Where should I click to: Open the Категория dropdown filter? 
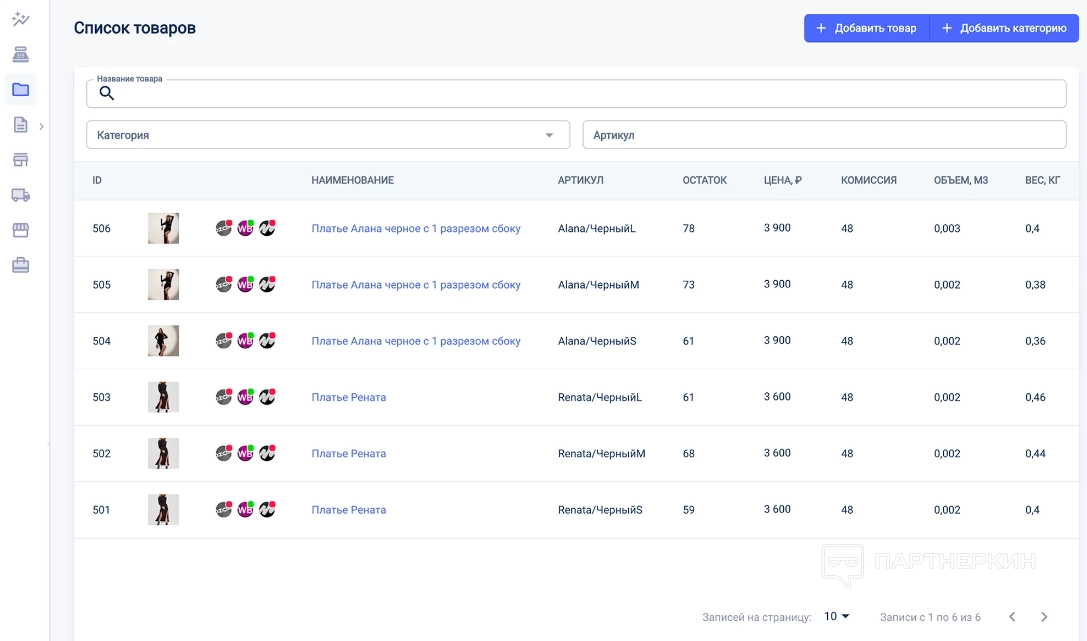coord(327,135)
